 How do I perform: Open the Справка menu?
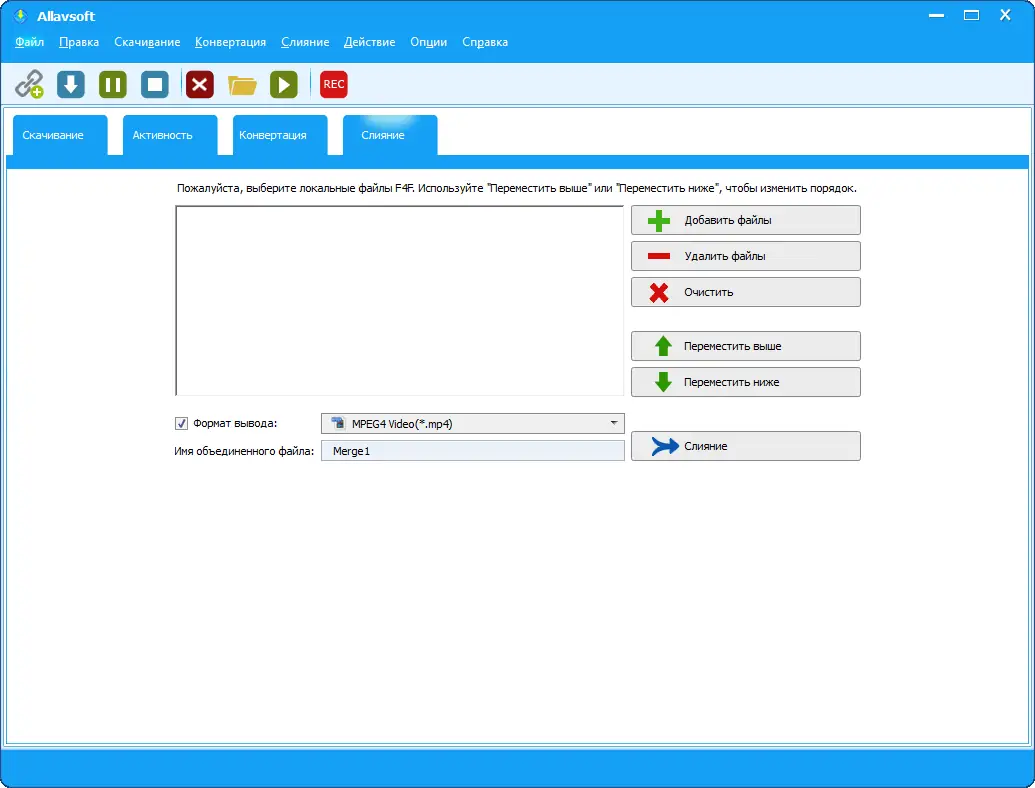coord(484,42)
